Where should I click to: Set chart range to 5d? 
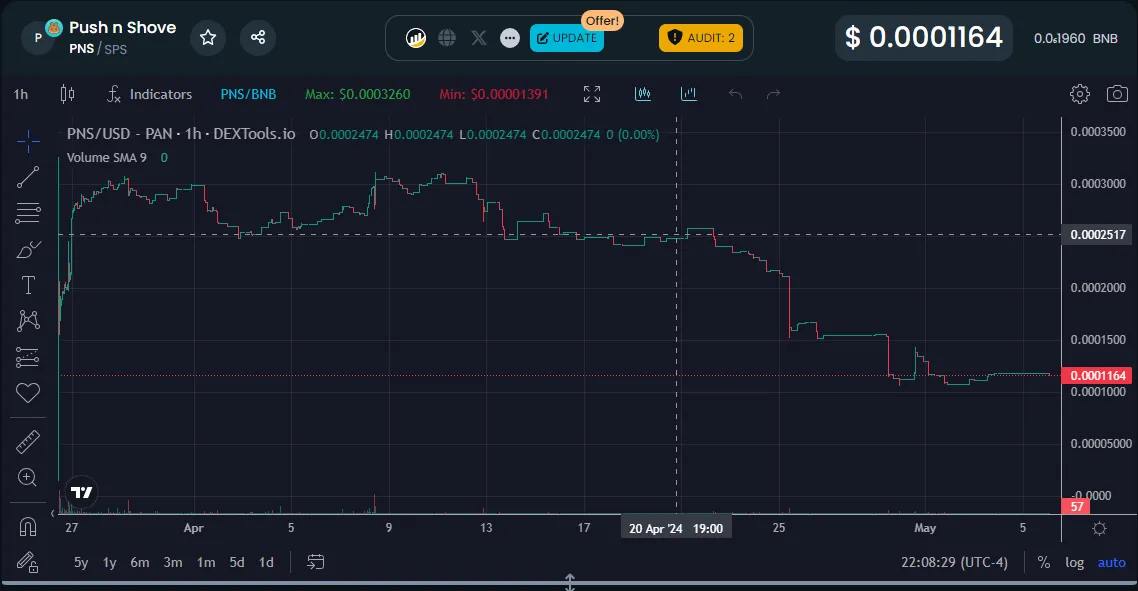point(237,562)
